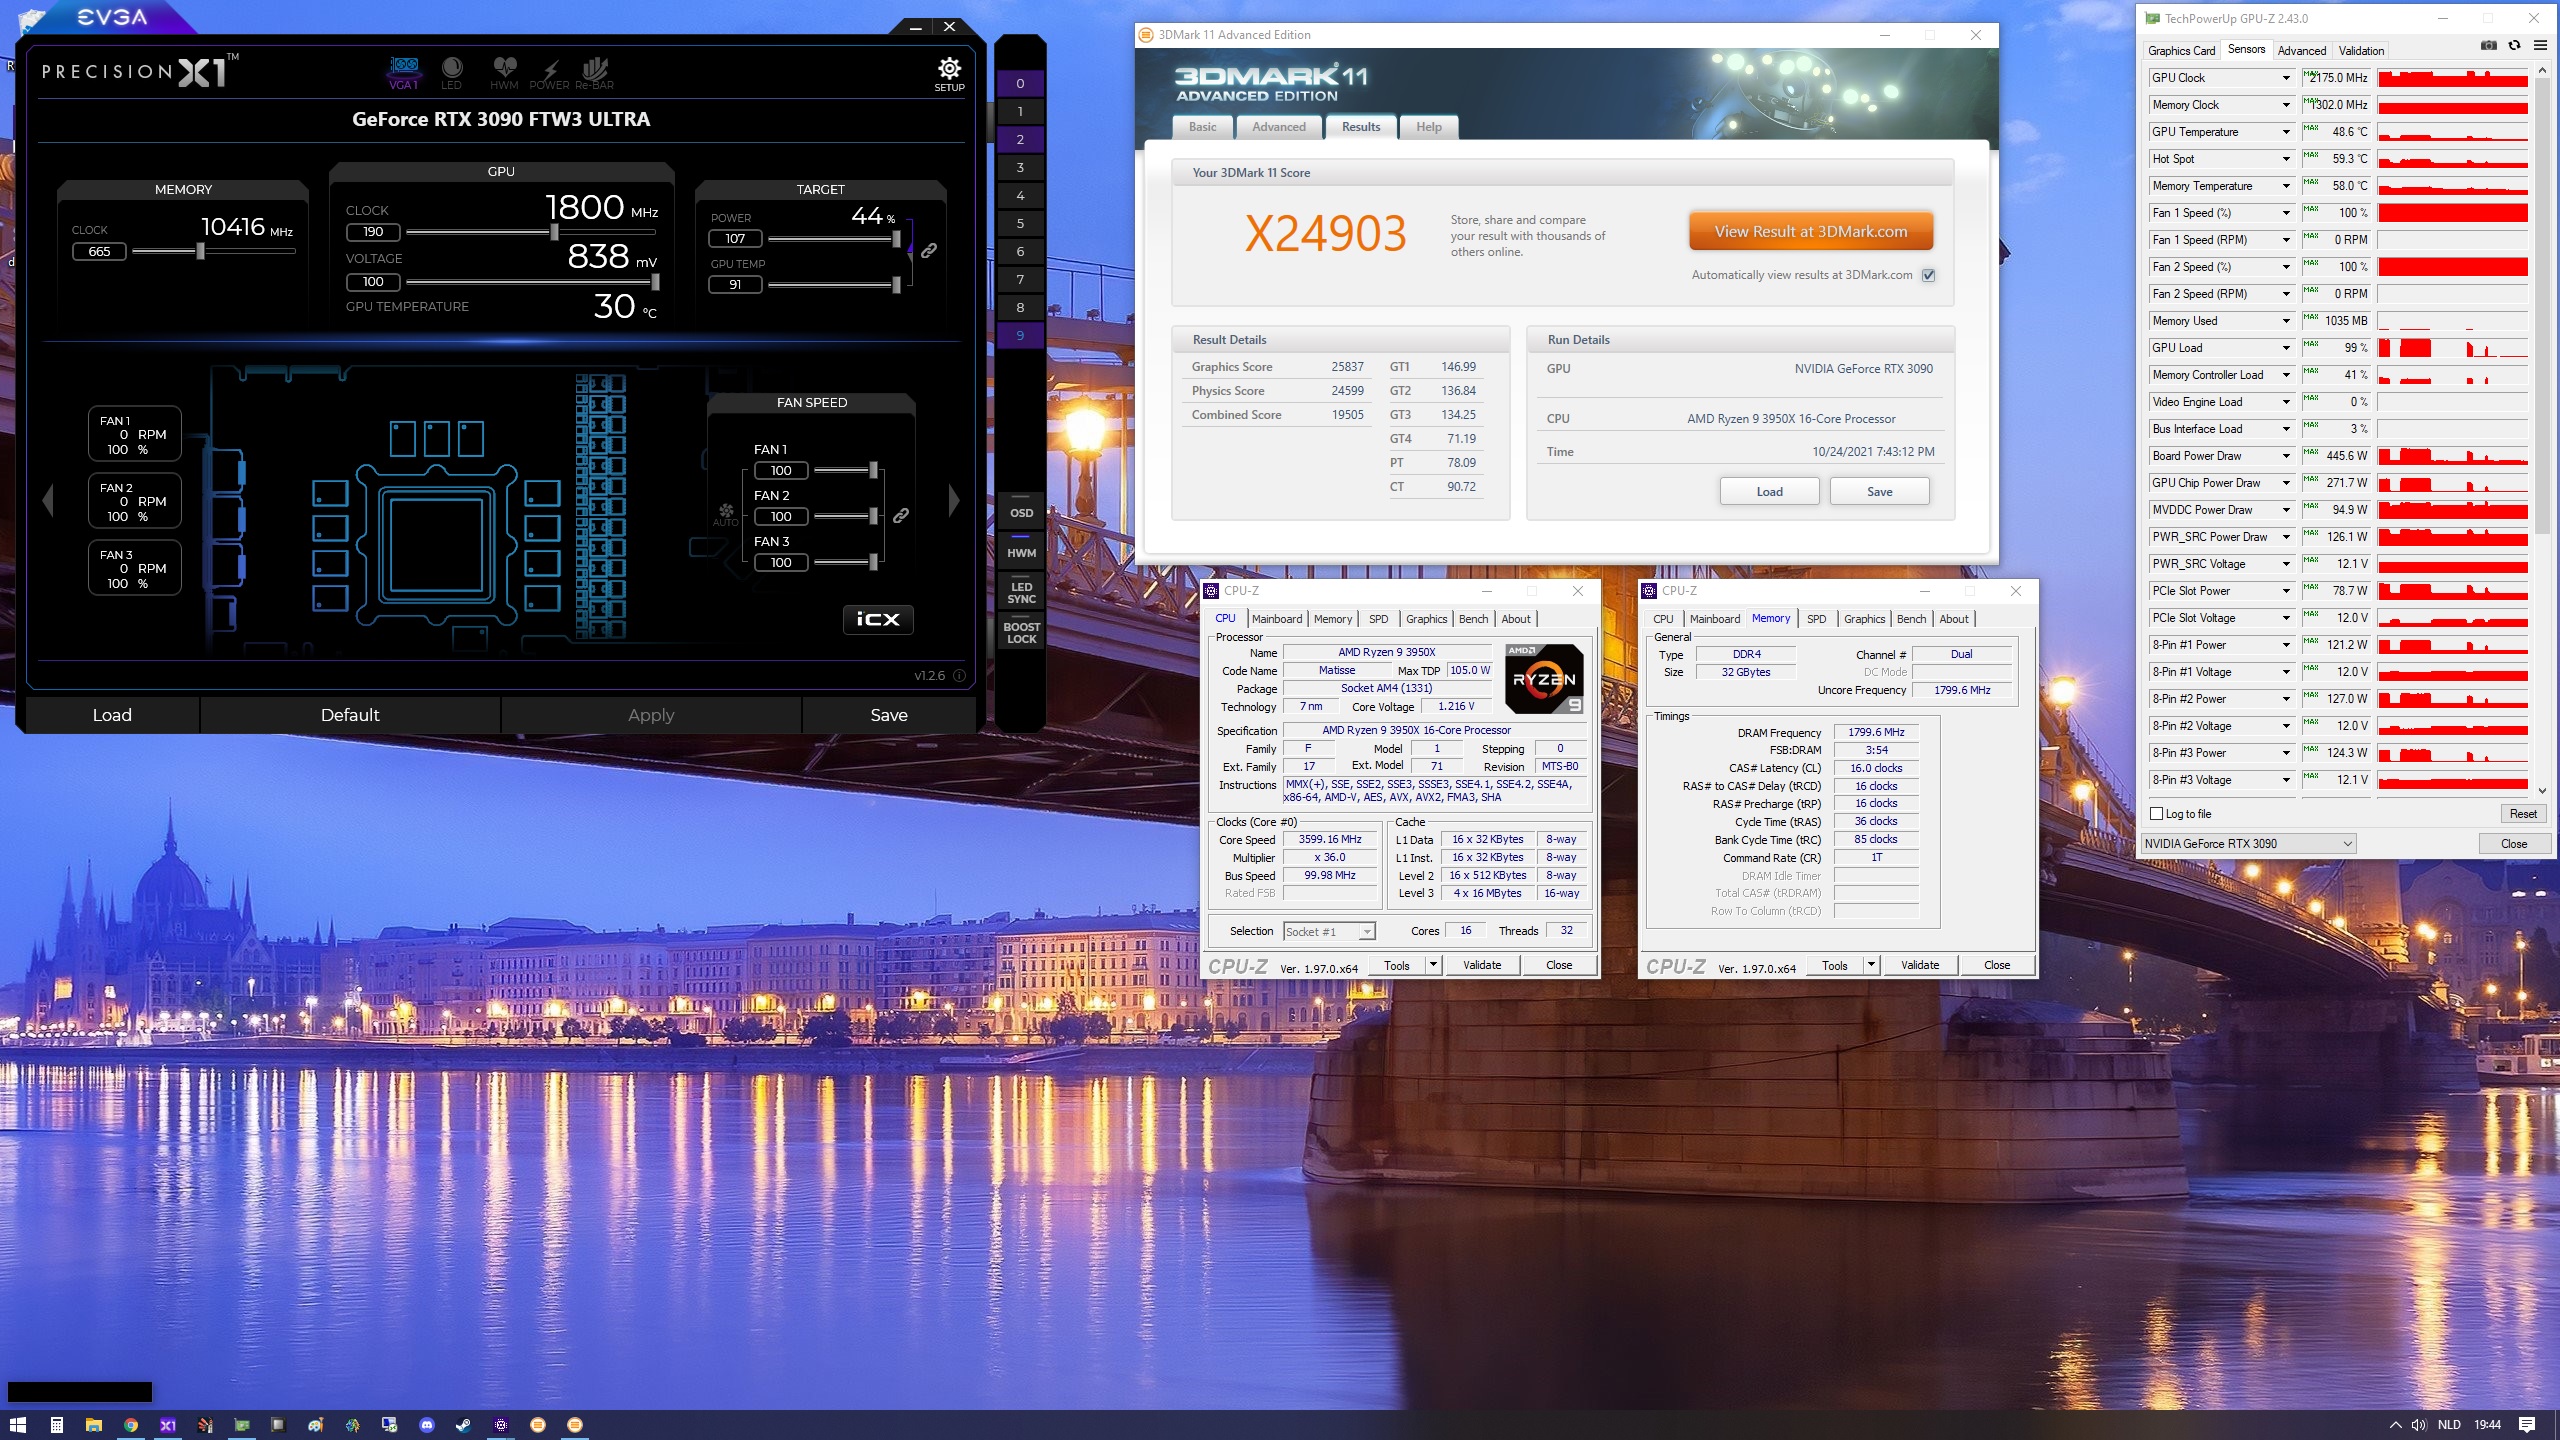Open Discord from the taskbar
Viewport: 2560px width, 1440px height.
(427, 1425)
